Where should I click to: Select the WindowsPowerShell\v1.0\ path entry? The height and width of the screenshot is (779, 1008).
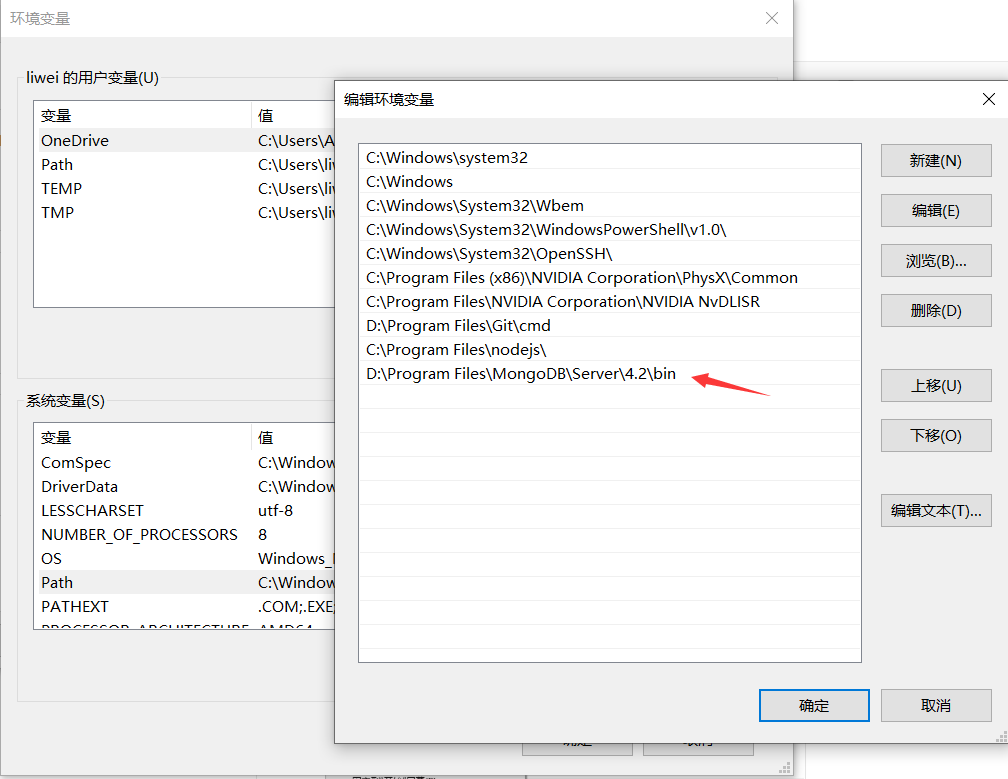[x=609, y=229]
